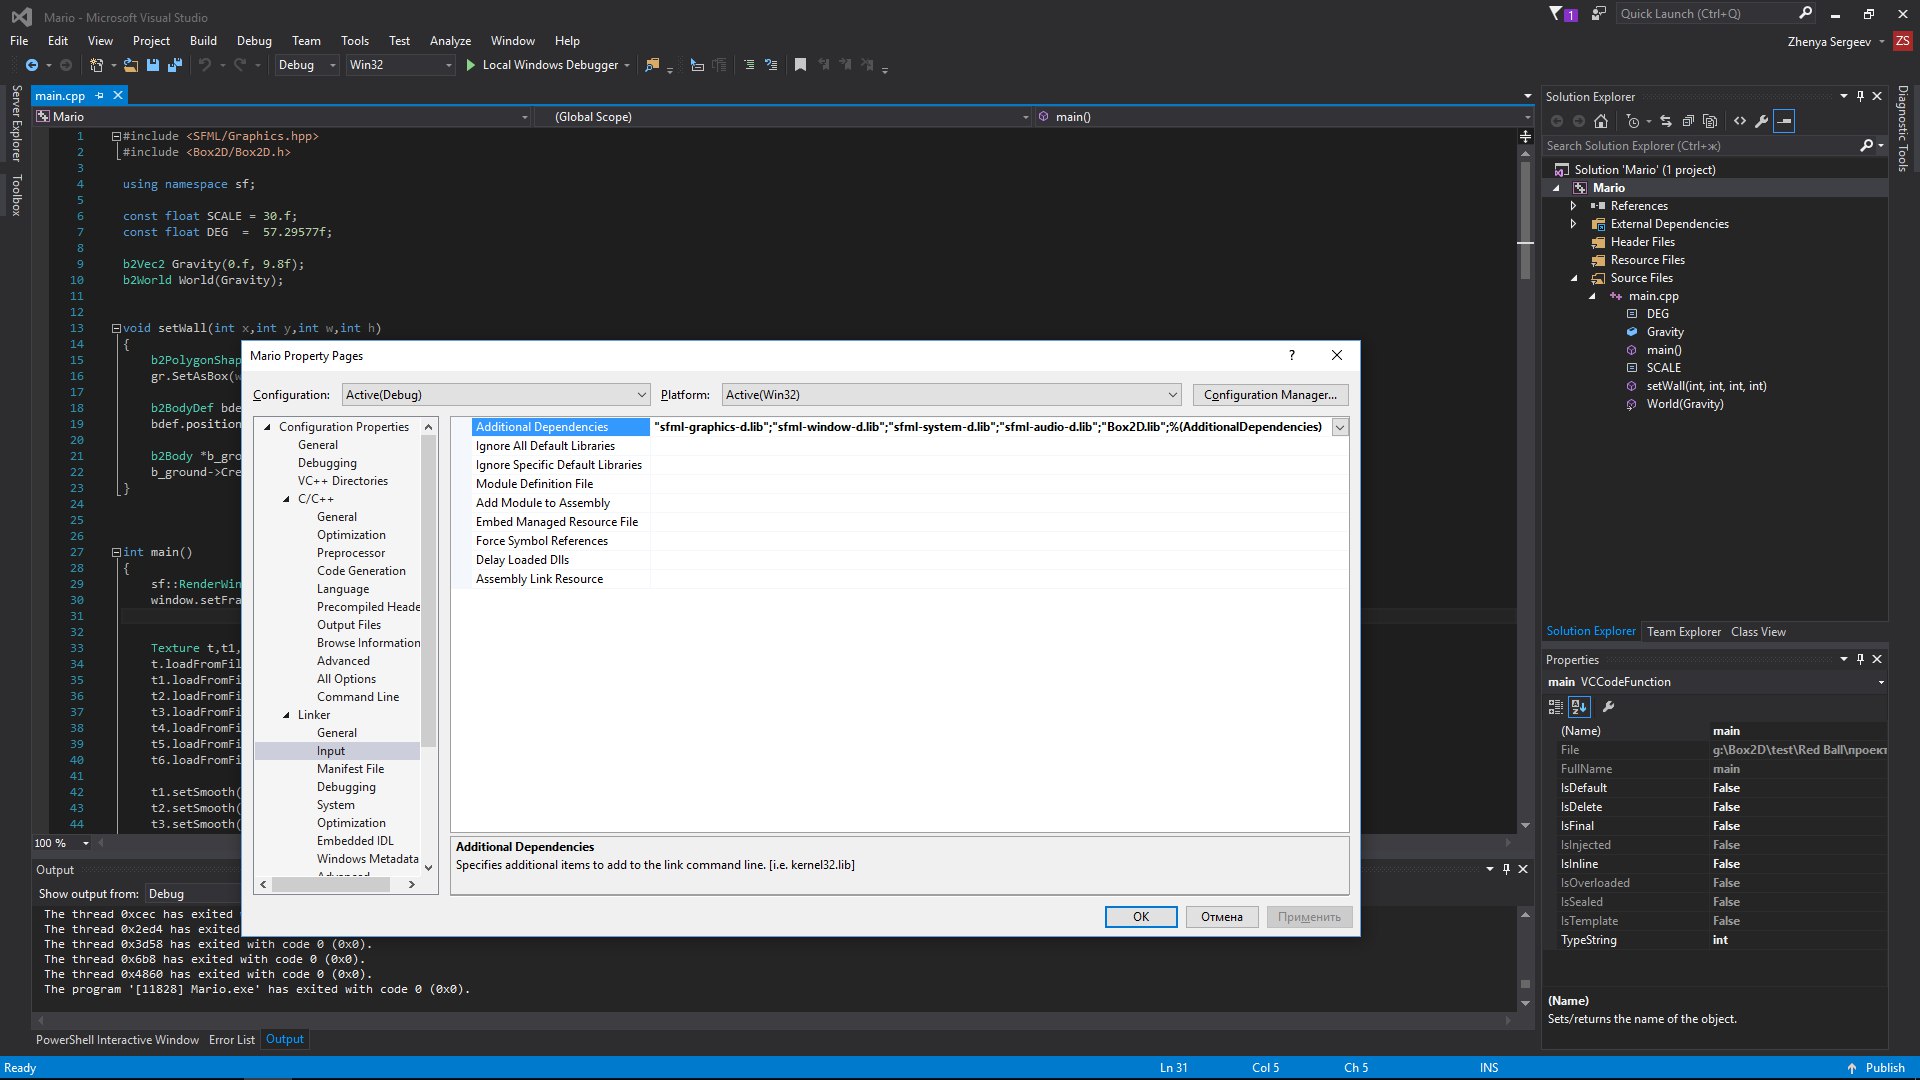Collapse the C/C++ node in property tree
This screenshot has height=1080, width=1920.
pos(286,499)
